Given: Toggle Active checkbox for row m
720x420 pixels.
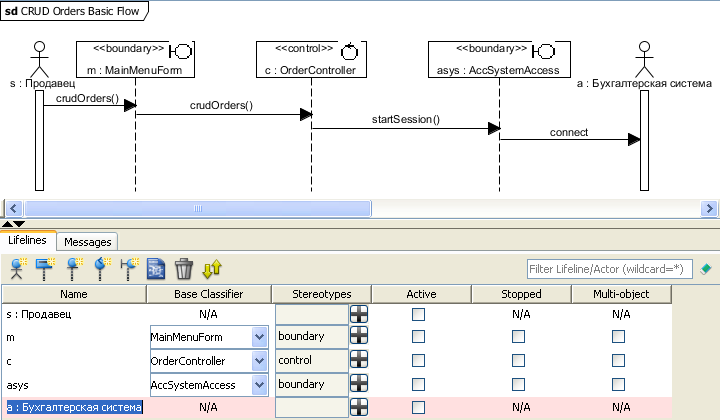Looking at the screenshot, I should (x=418, y=336).
